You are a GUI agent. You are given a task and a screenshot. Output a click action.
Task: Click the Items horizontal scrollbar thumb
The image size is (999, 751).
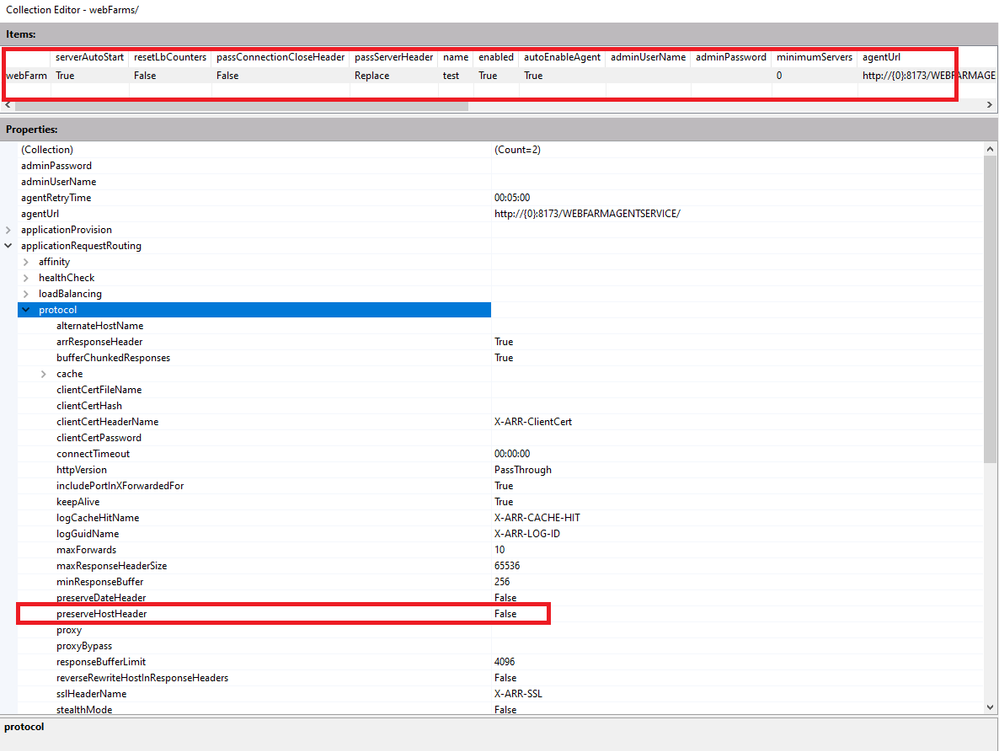coord(241,106)
